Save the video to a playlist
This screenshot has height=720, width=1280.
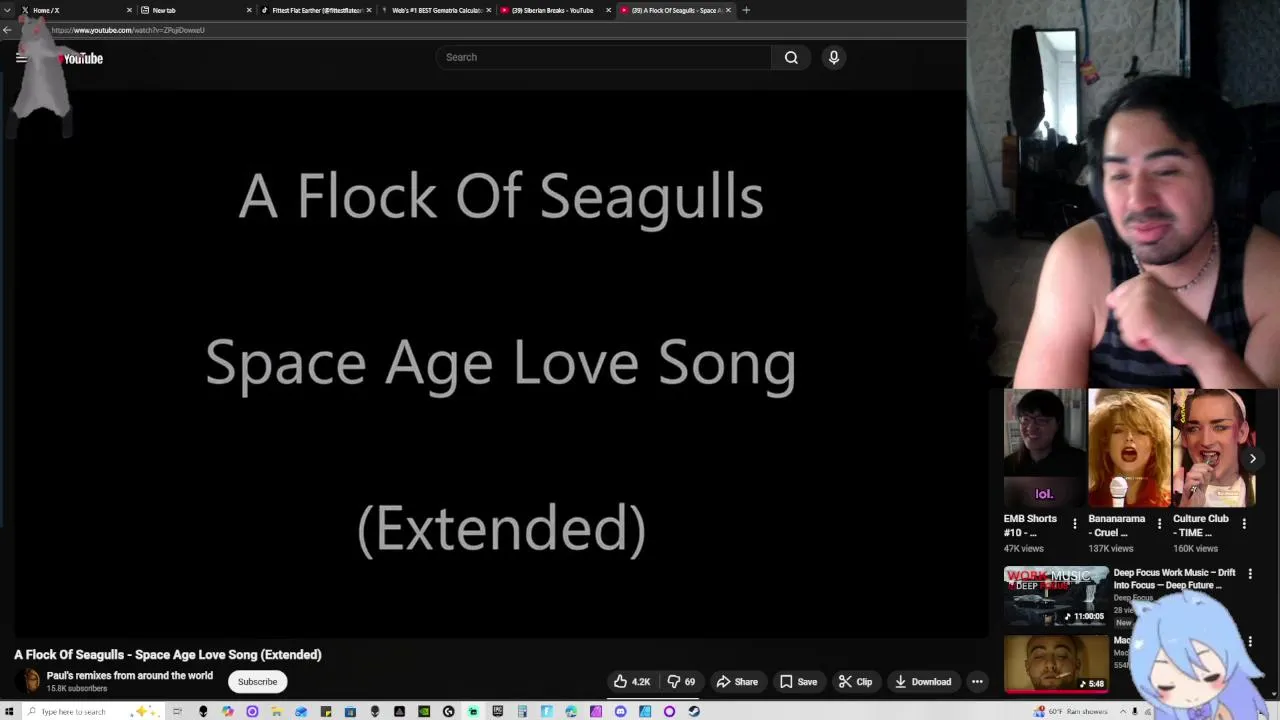pos(798,682)
